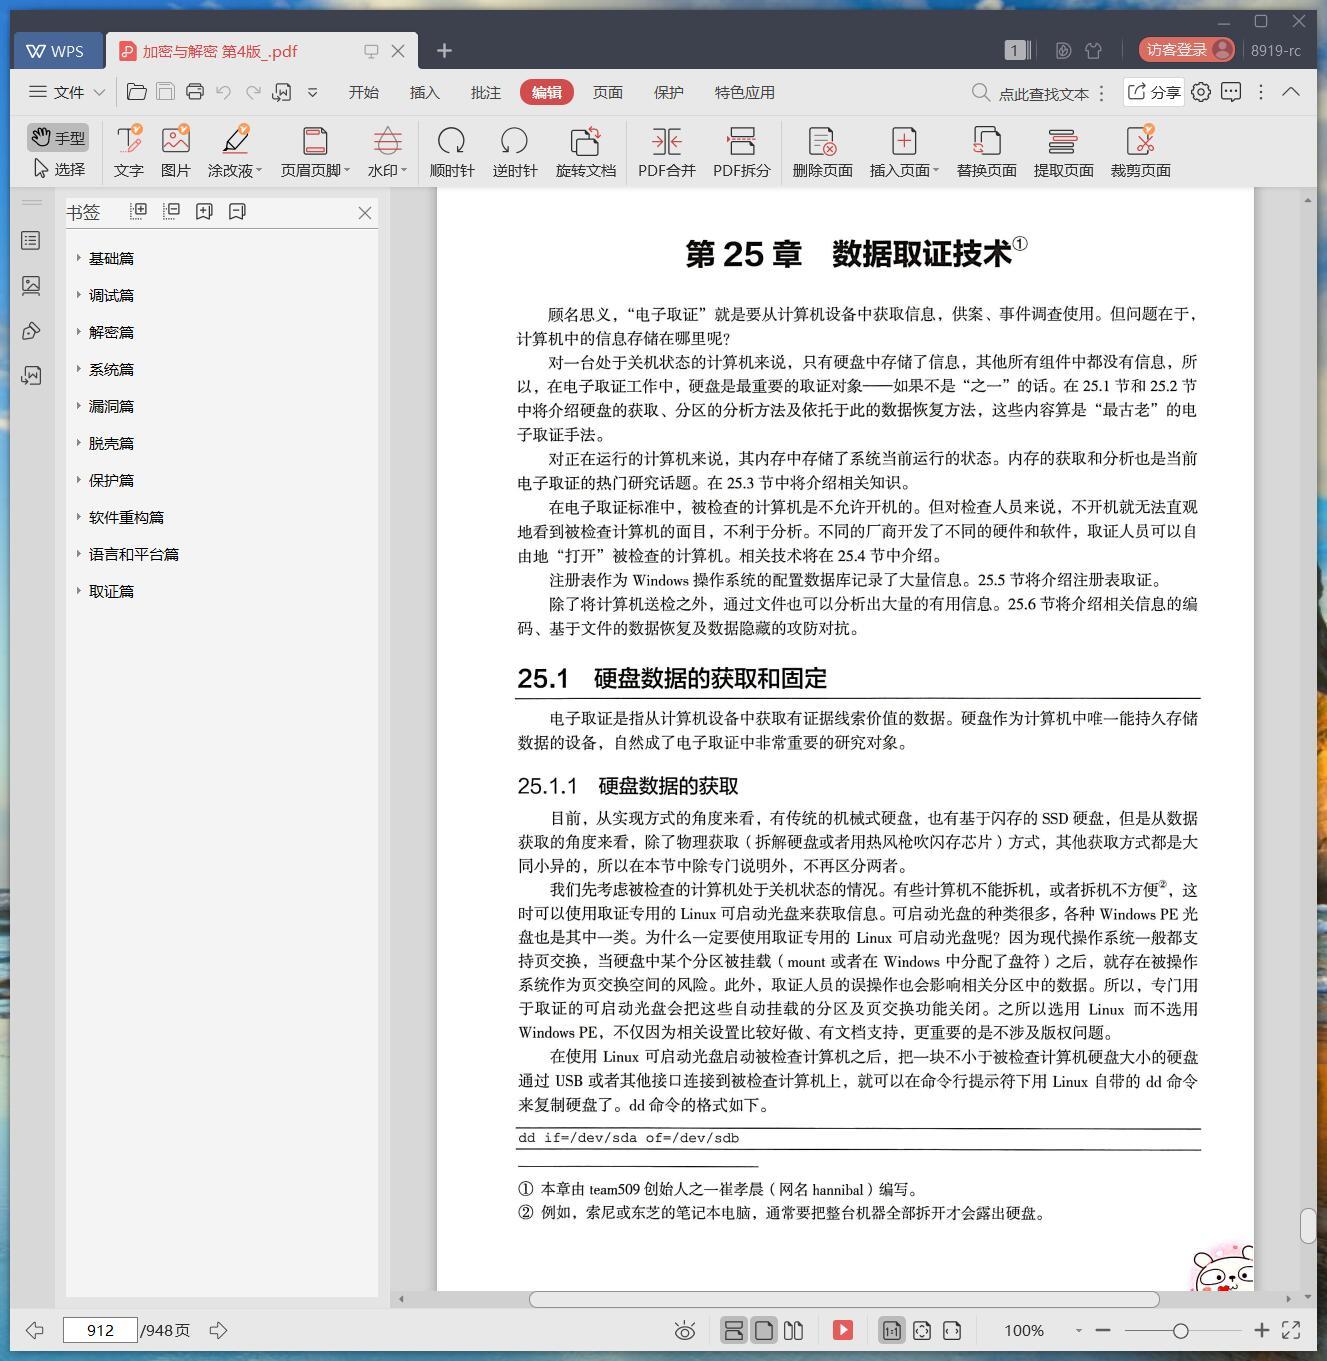Expand the 漏洞篇 bookmark
Screen dimensions: 1327x1361
tap(79, 406)
